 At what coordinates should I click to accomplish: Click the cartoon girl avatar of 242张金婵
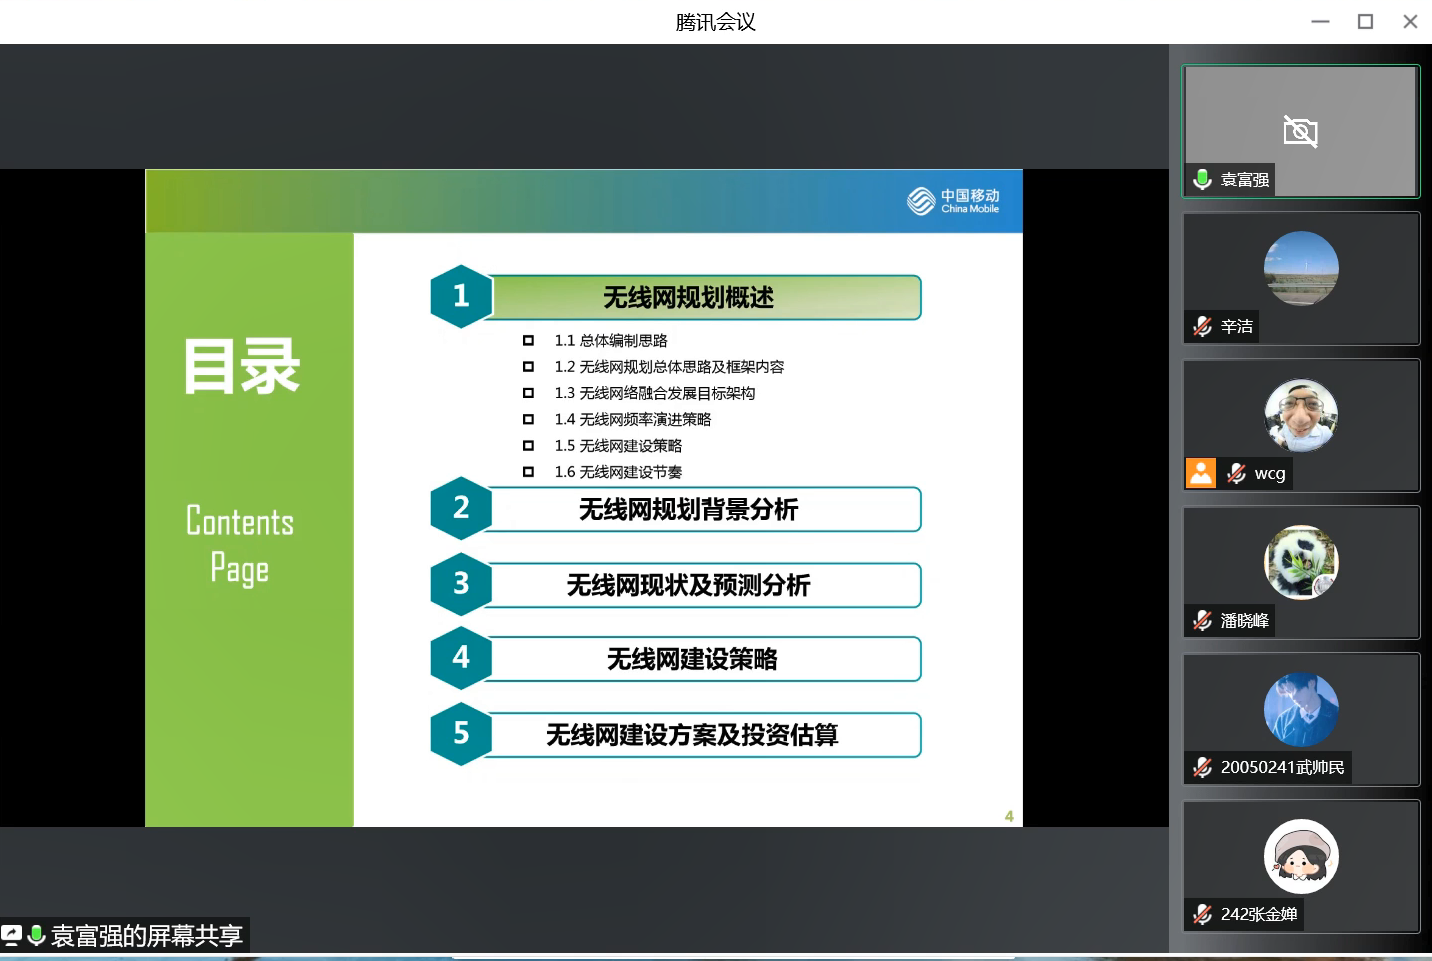(1300, 856)
